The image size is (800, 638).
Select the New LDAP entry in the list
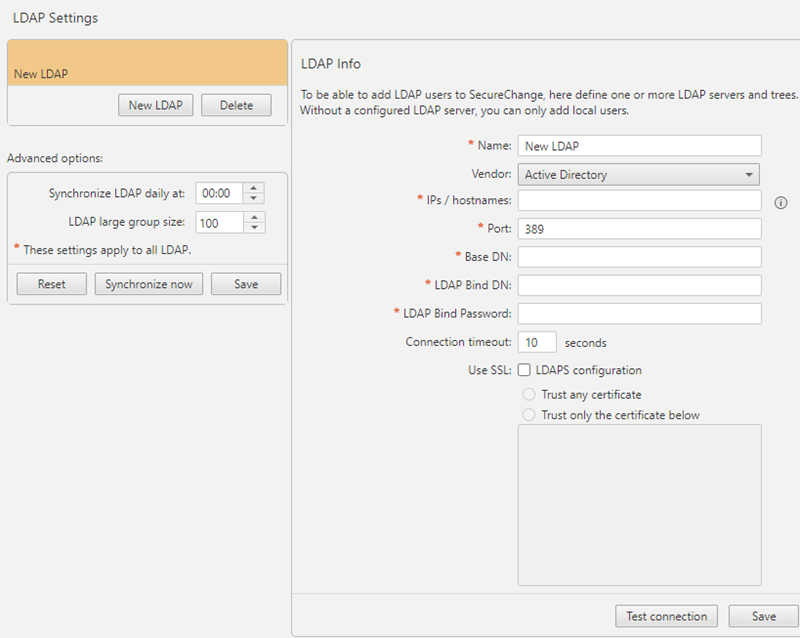click(148, 74)
